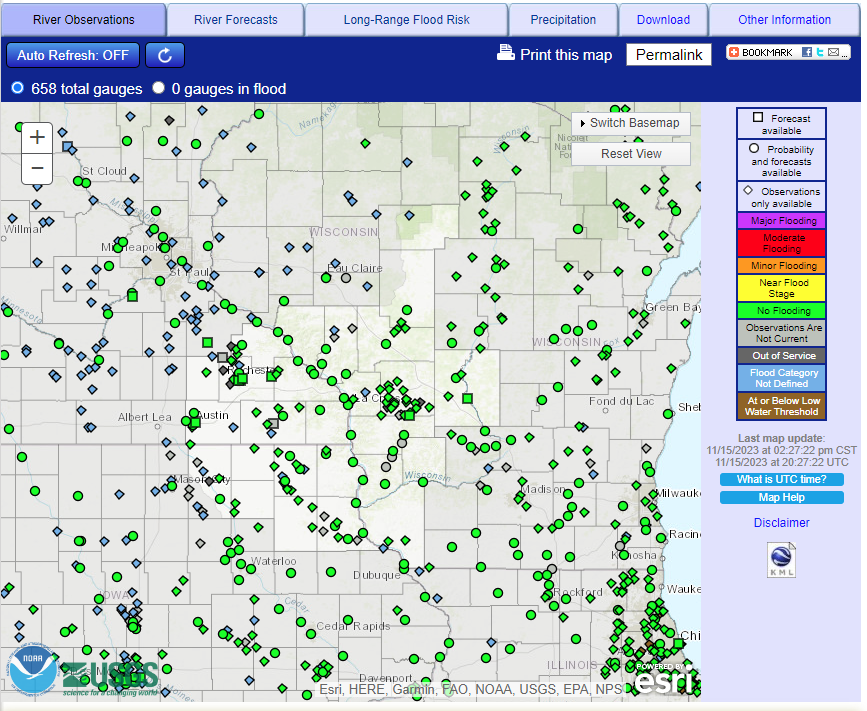Switch to the River Forecasts tab
867x711 pixels.
coord(235,19)
